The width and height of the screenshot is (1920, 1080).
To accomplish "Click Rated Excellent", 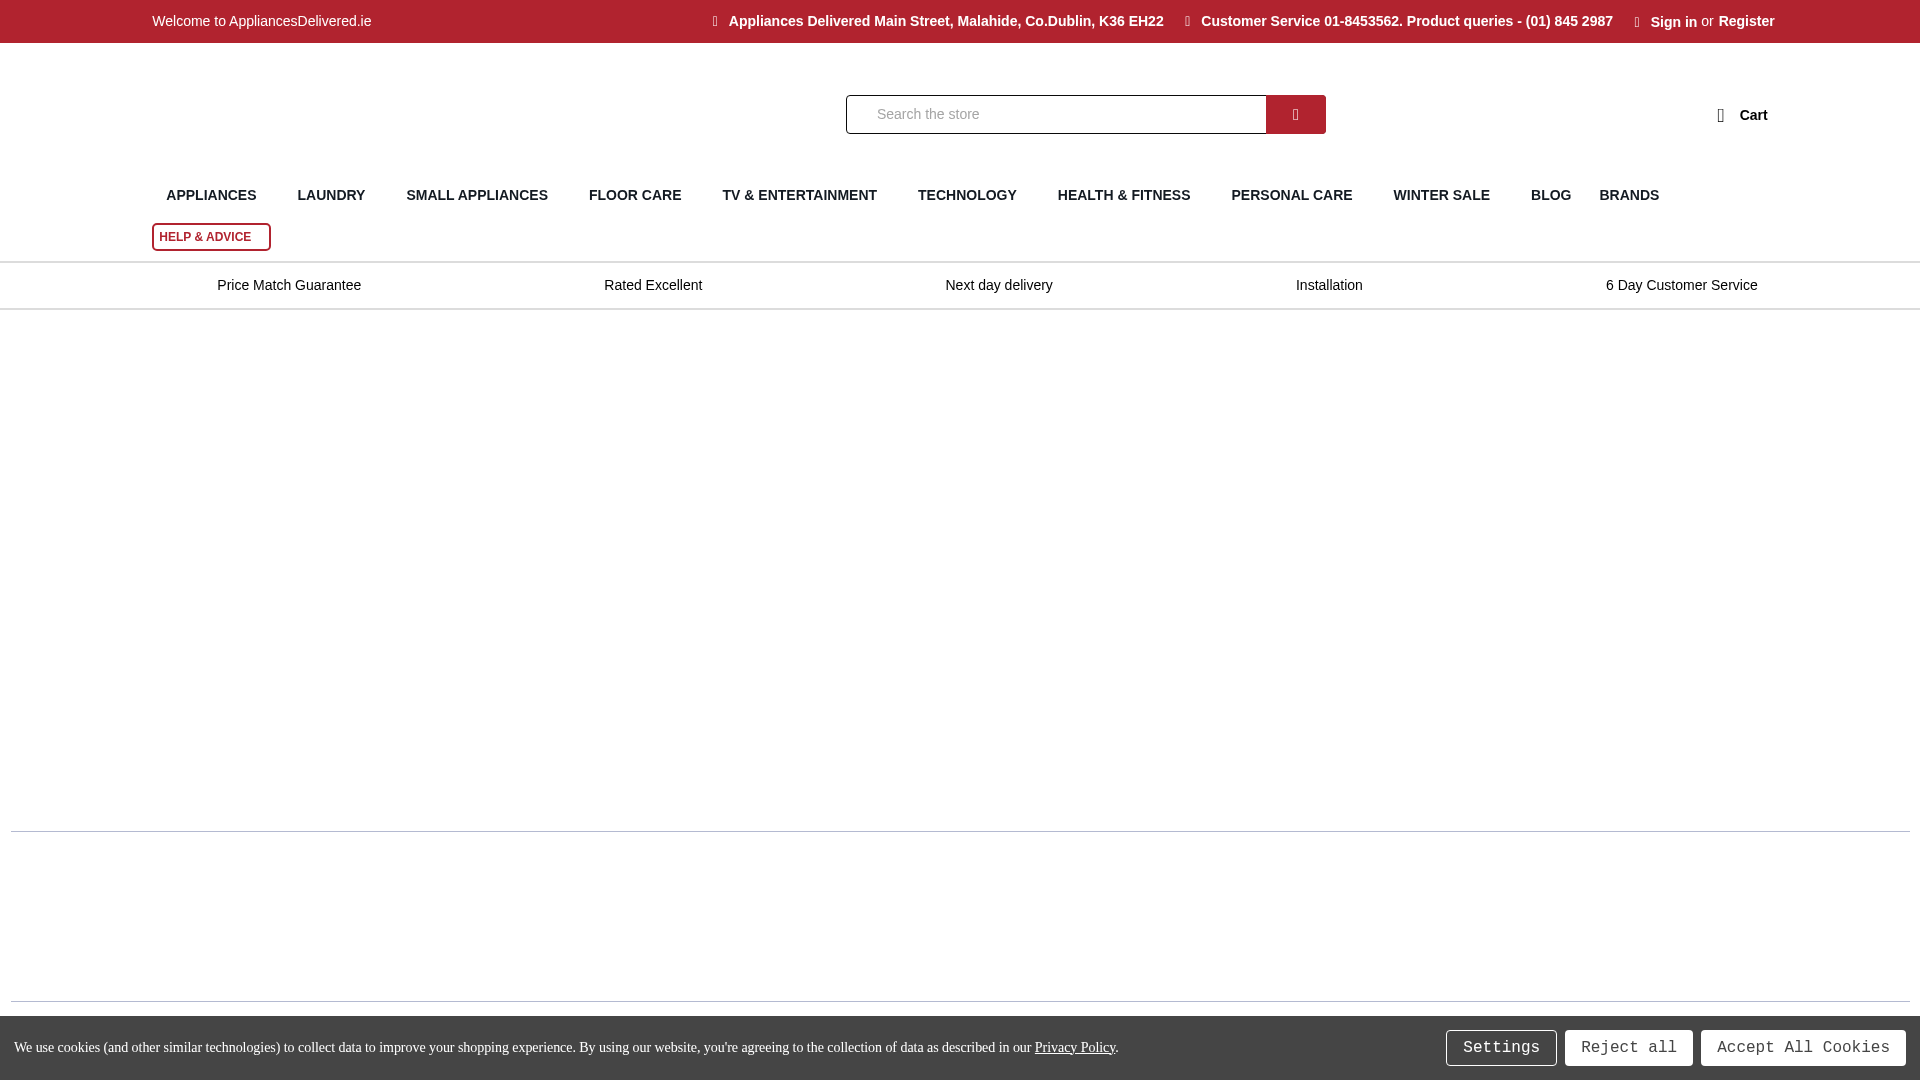I will point(653,285).
